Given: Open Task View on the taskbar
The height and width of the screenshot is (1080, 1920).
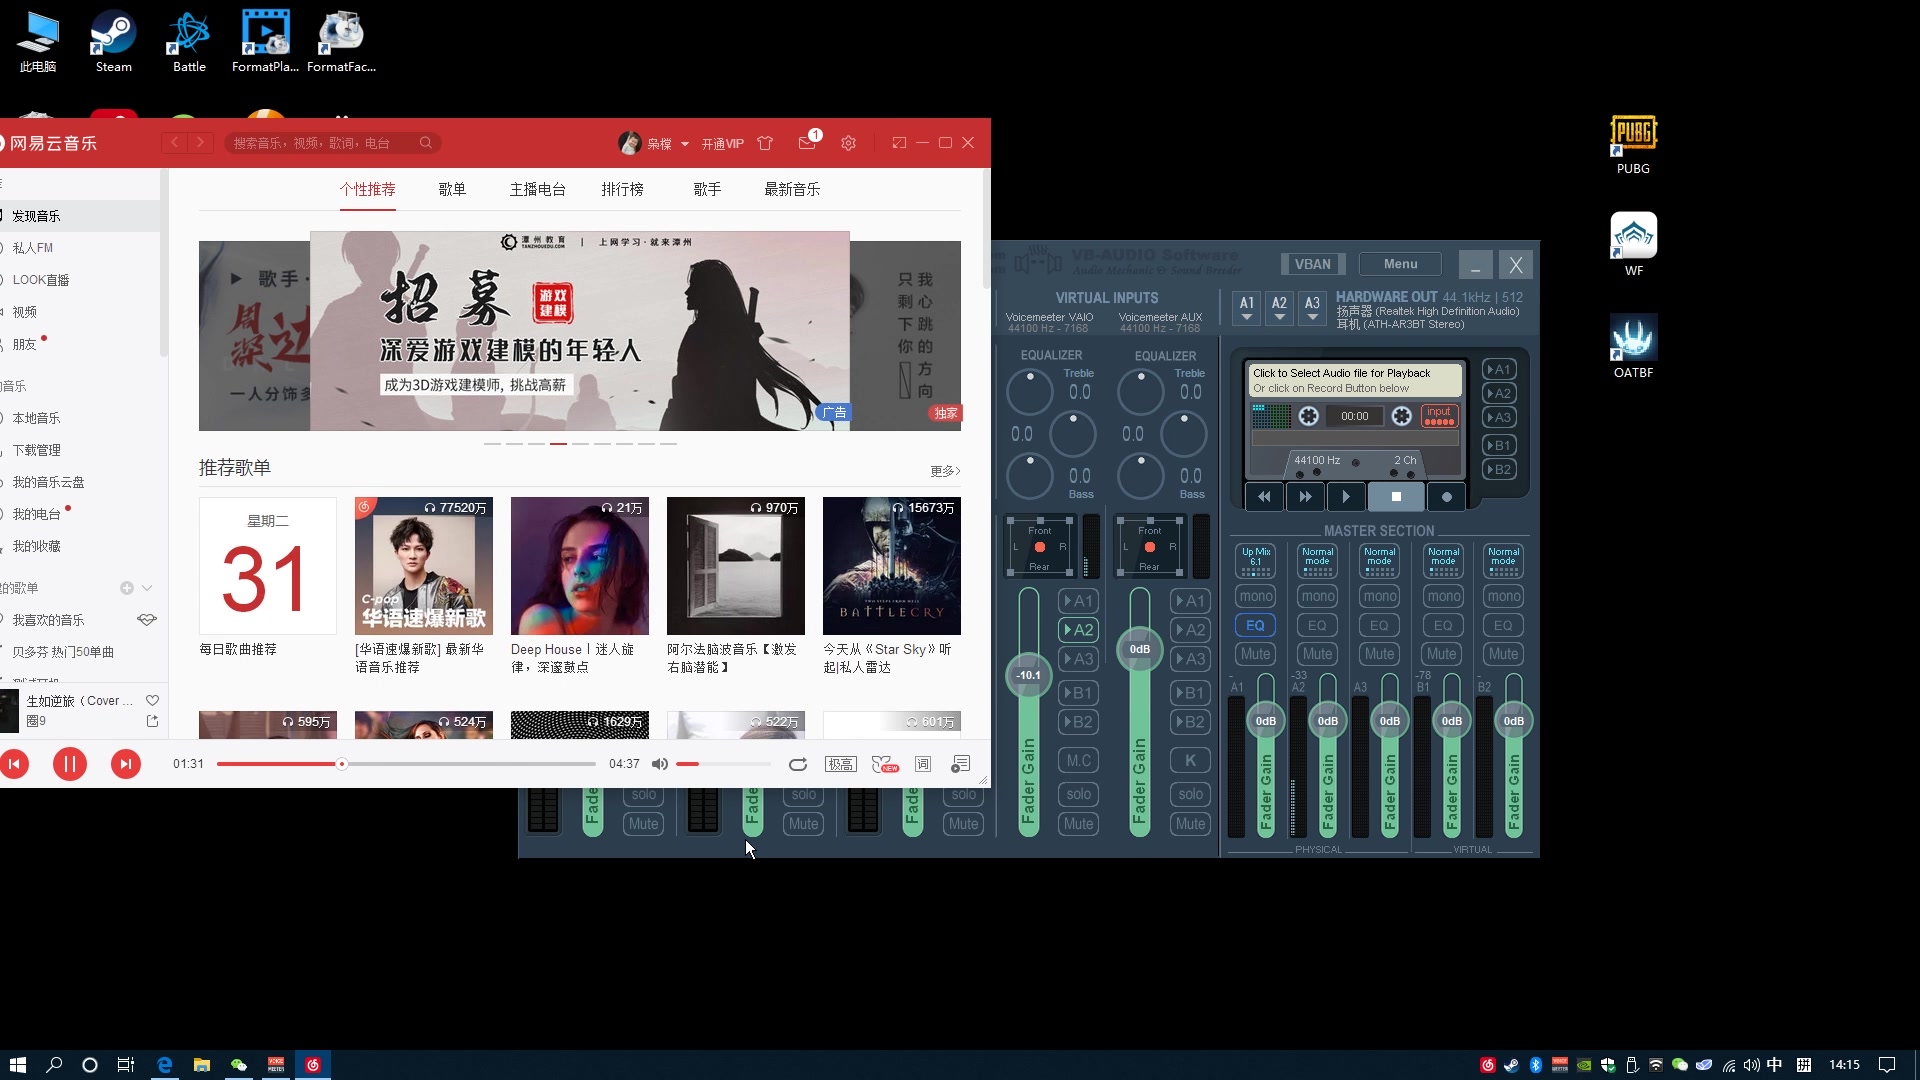Looking at the screenshot, I should tap(126, 1065).
